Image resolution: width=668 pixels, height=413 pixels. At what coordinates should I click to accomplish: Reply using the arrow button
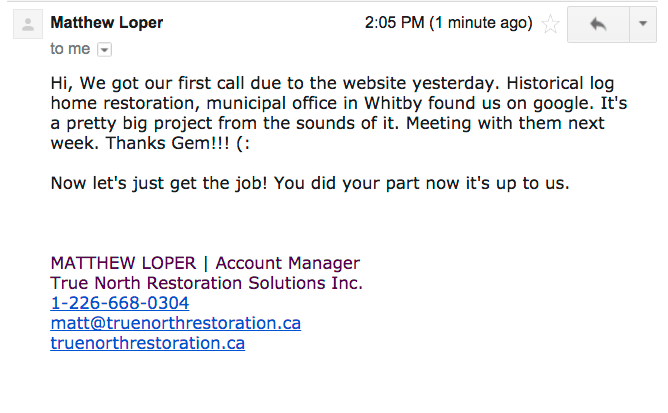[599, 24]
